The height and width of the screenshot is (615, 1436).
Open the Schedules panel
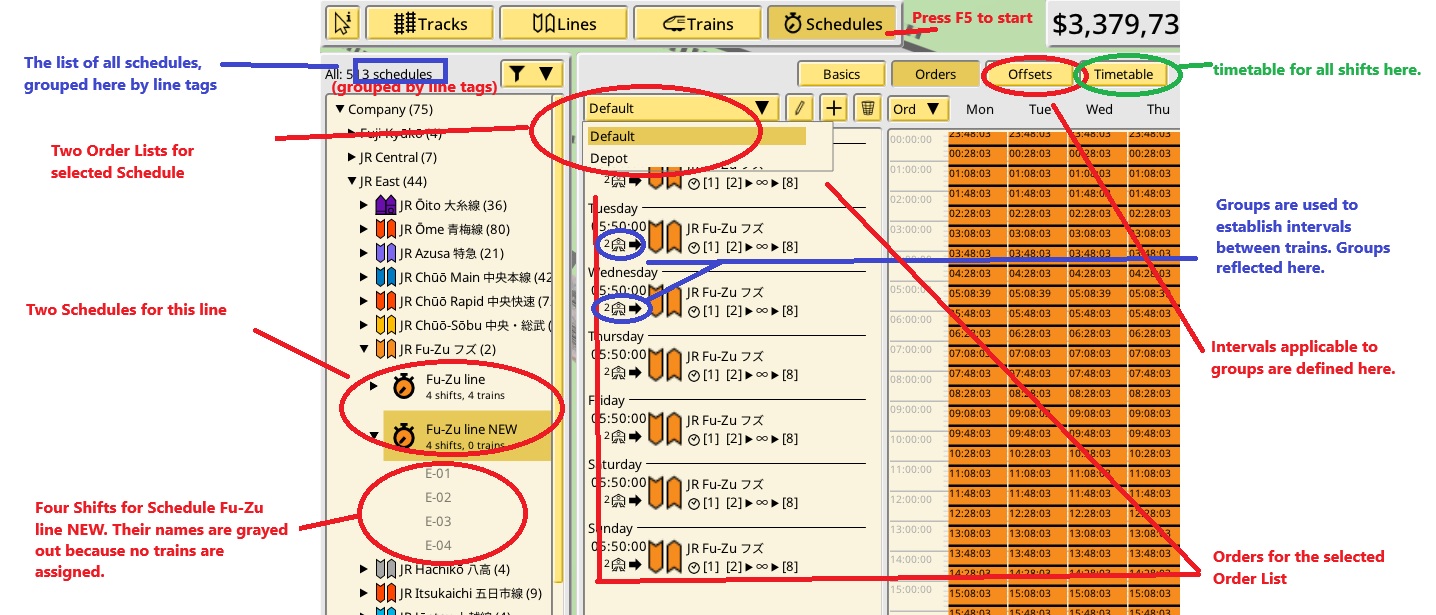pos(831,23)
